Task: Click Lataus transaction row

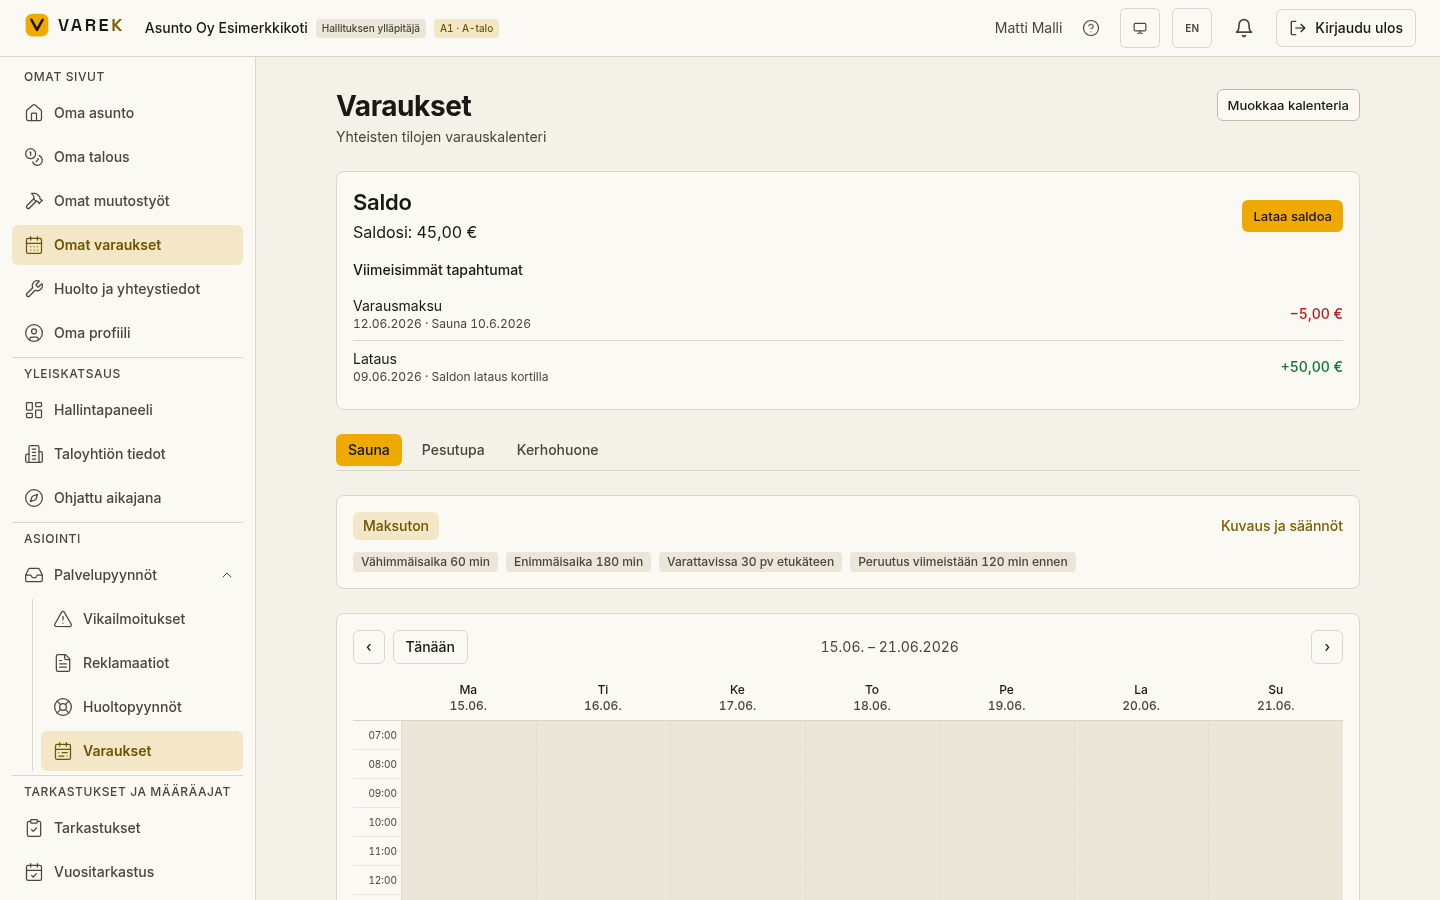Action: [848, 367]
